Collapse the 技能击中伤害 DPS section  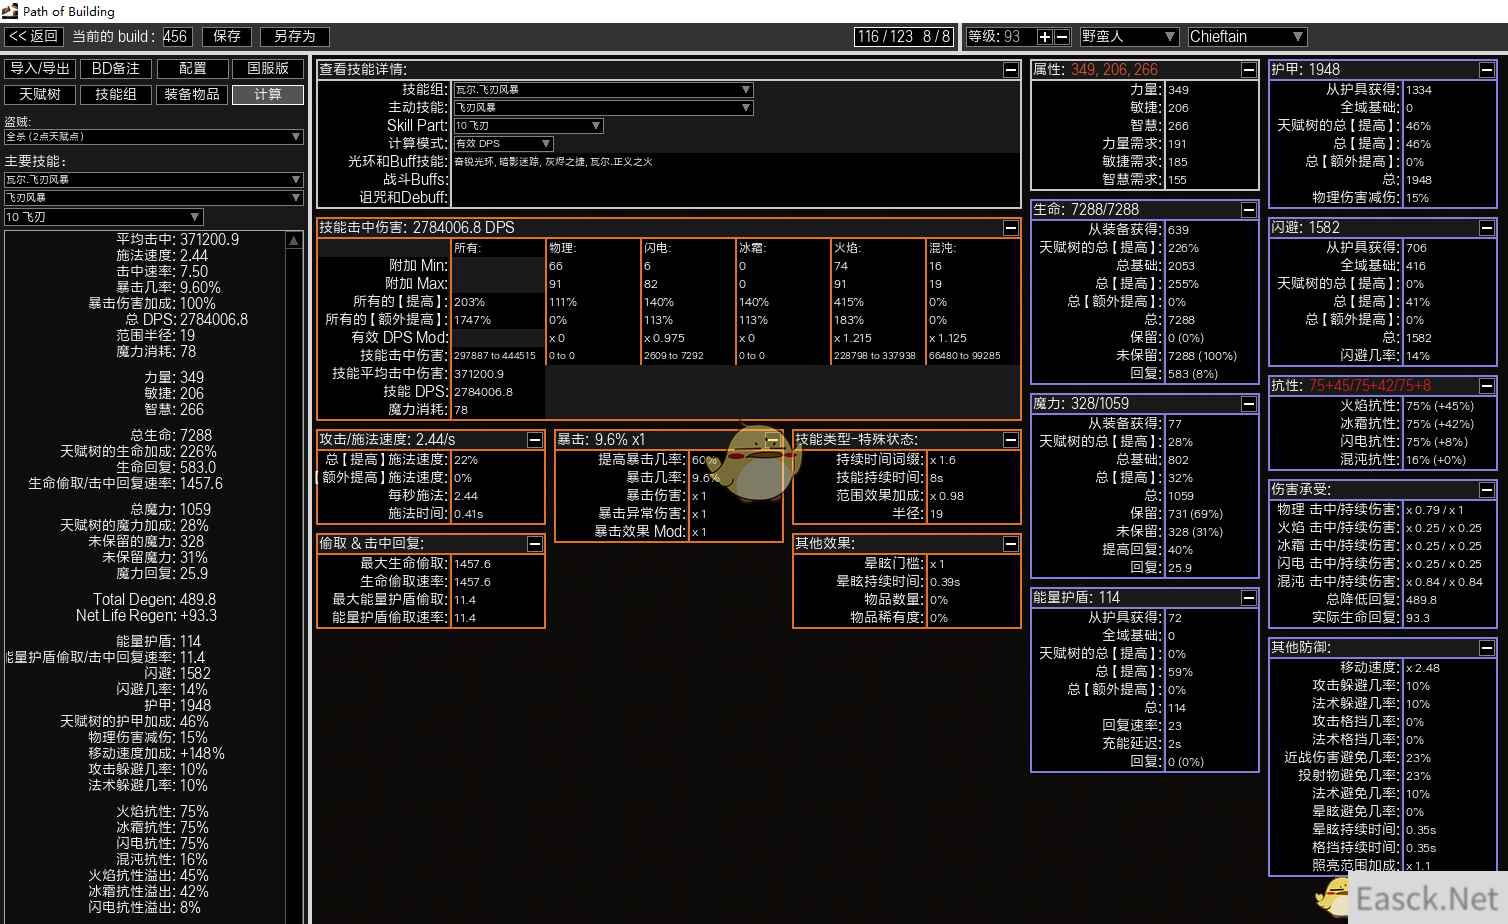pyautogui.click(x=1011, y=228)
